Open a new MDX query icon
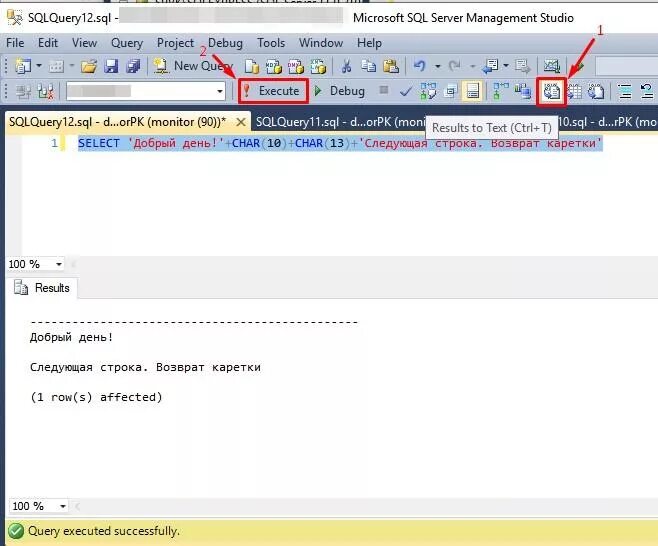This screenshot has width=658, height=546. (x=274, y=66)
